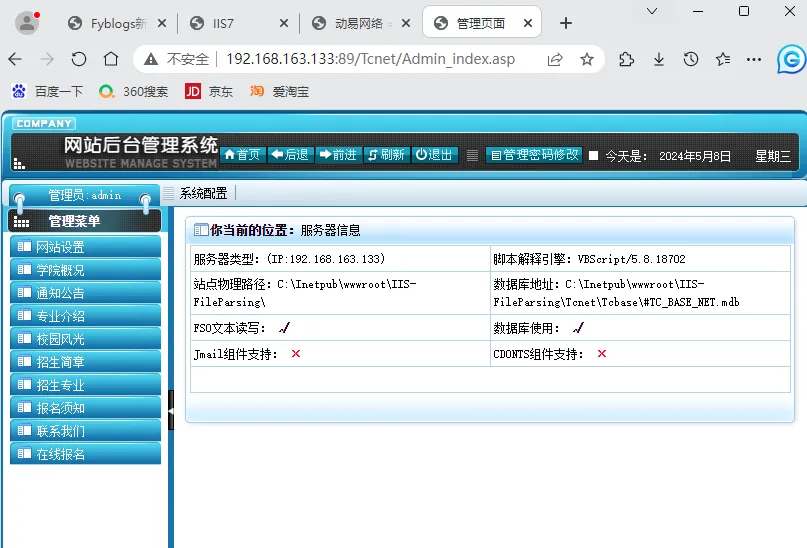Collapse sidebar with black arrow handle

coord(171,410)
